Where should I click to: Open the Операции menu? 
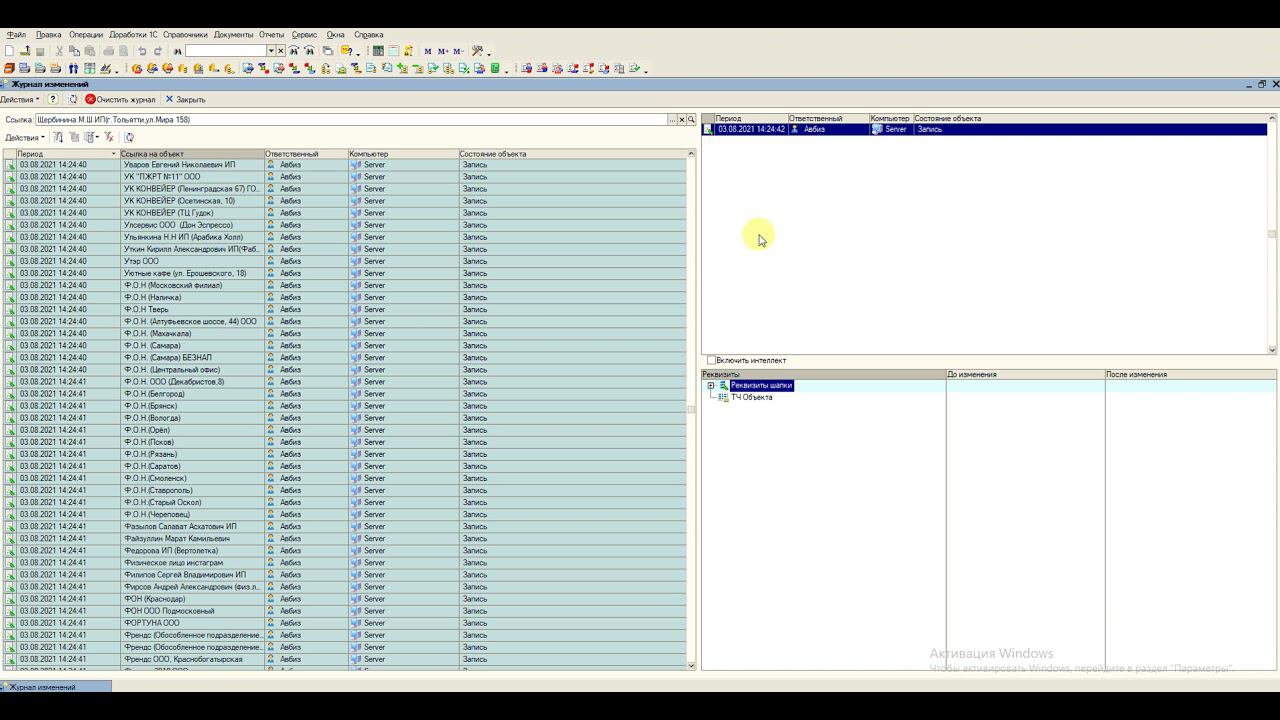tap(86, 35)
